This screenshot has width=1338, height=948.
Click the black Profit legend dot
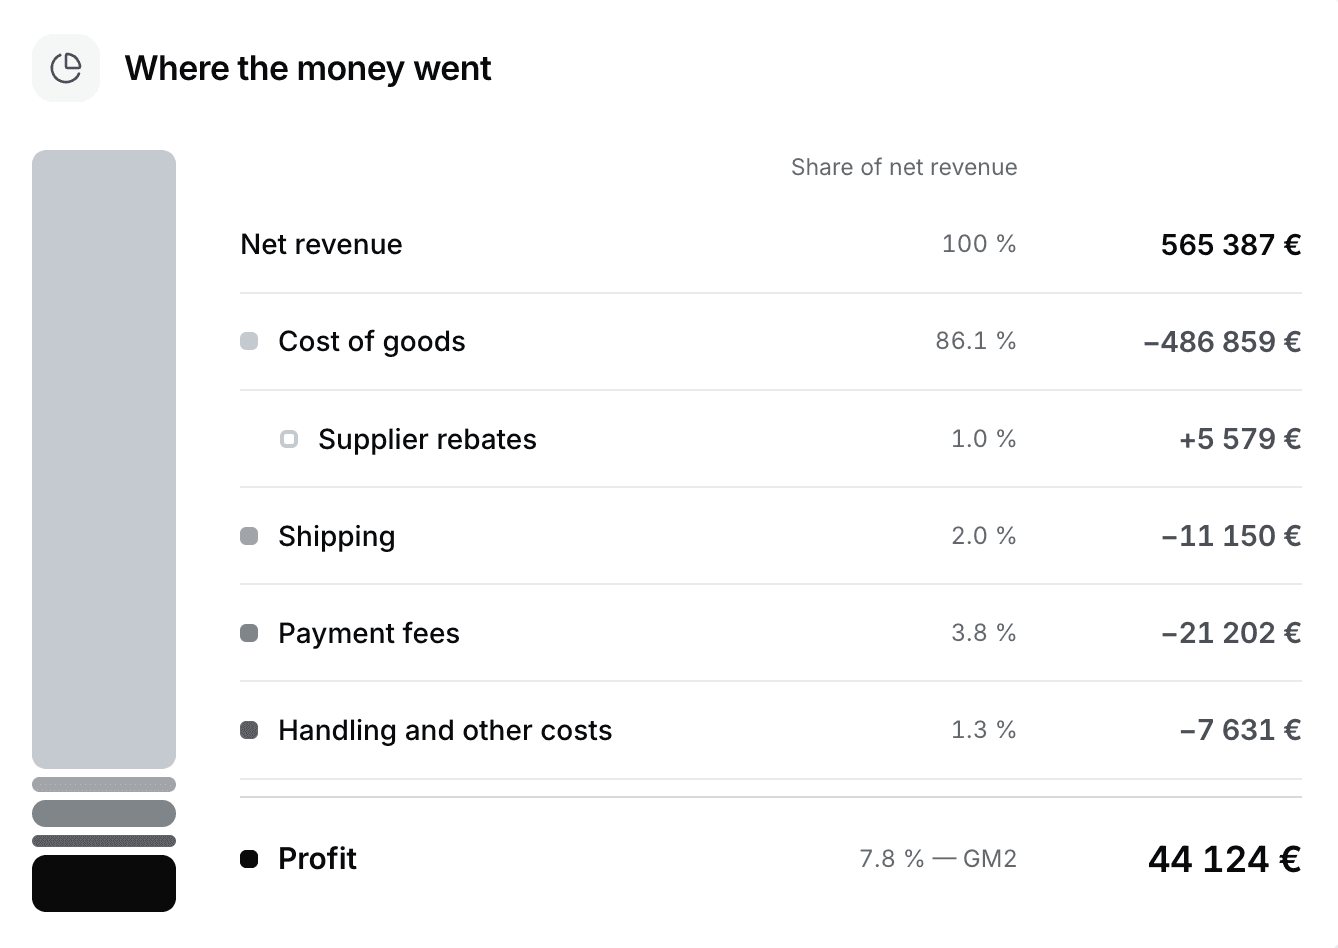point(250,859)
